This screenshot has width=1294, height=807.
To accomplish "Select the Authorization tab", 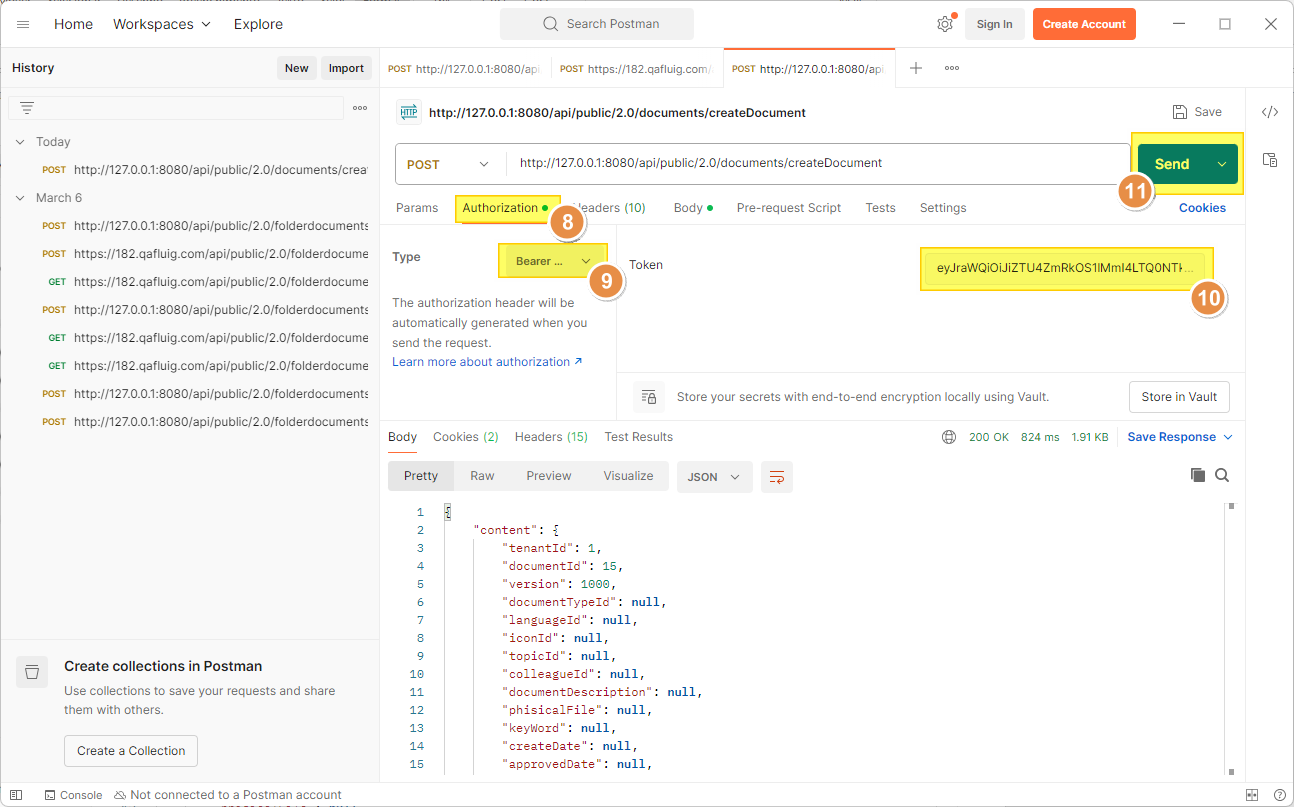I will 505,208.
